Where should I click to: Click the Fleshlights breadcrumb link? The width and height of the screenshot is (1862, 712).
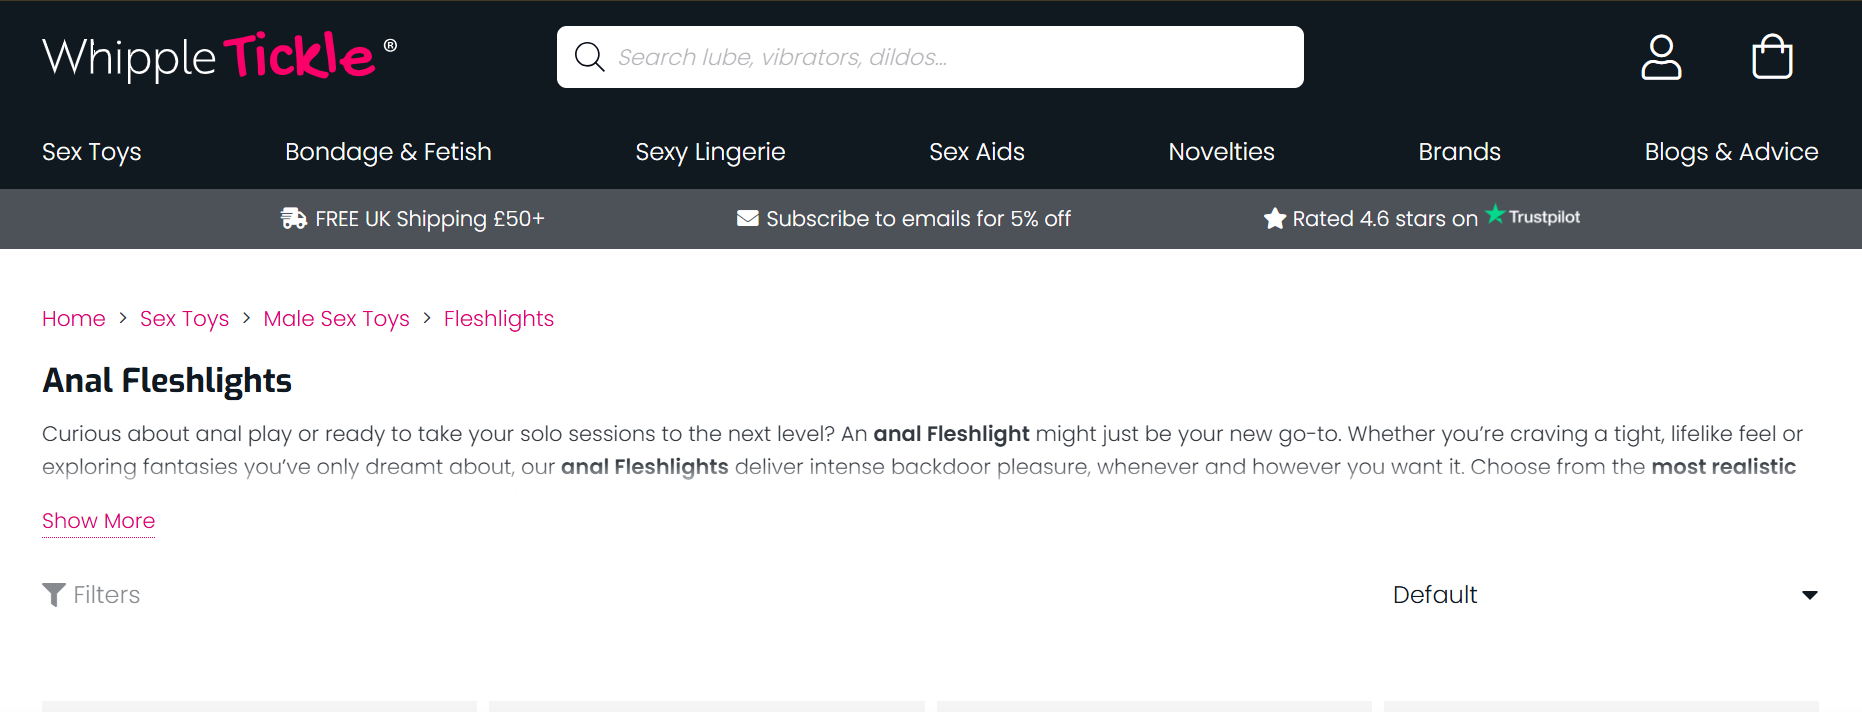[499, 319]
